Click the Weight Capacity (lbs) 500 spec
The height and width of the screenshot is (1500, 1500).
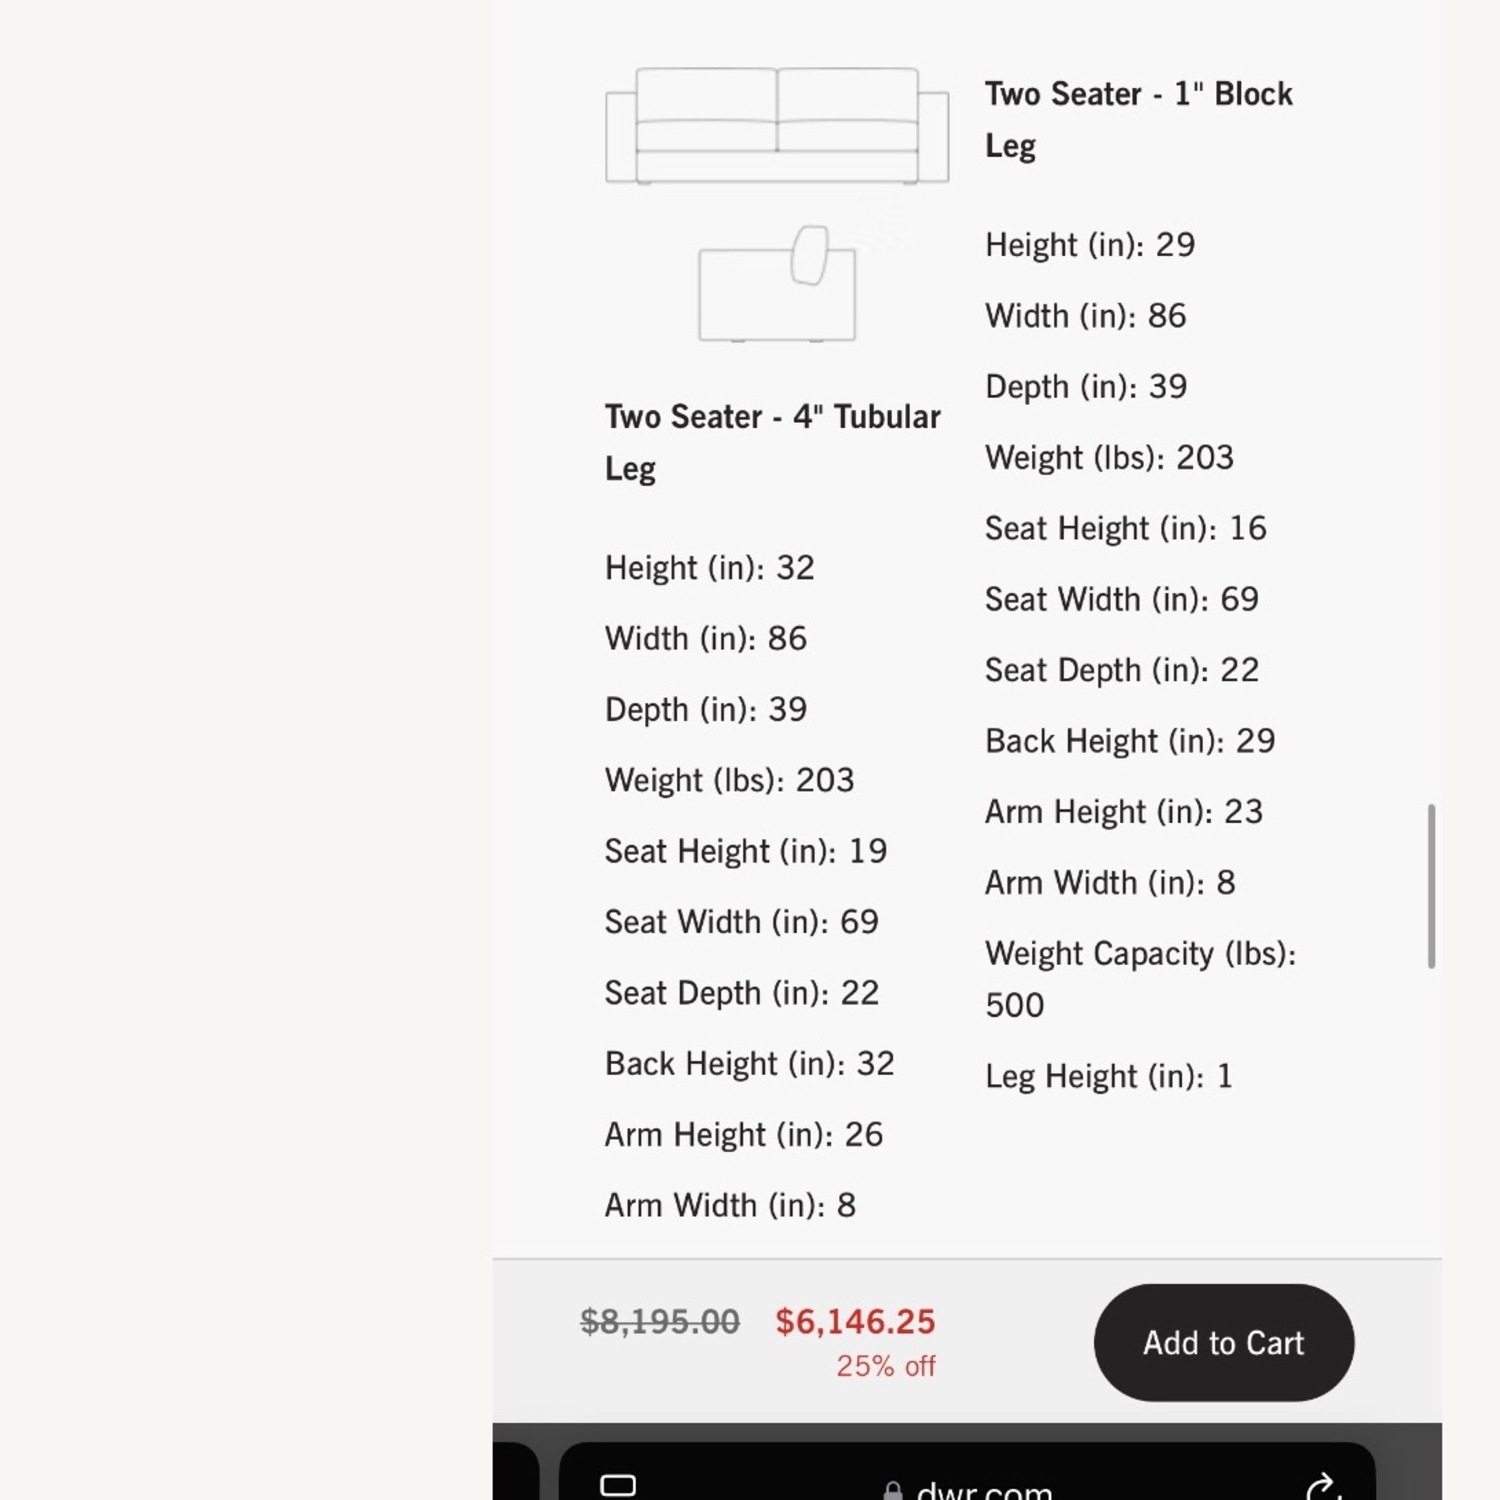pos(1139,979)
